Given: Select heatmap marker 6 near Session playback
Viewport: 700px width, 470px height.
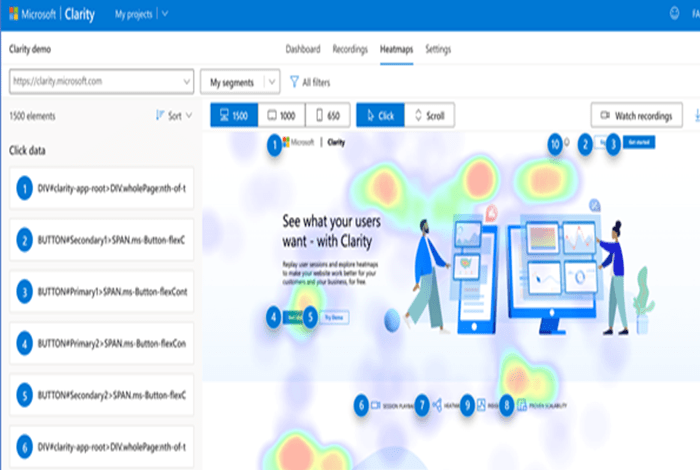Looking at the screenshot, I should point(361,406).
